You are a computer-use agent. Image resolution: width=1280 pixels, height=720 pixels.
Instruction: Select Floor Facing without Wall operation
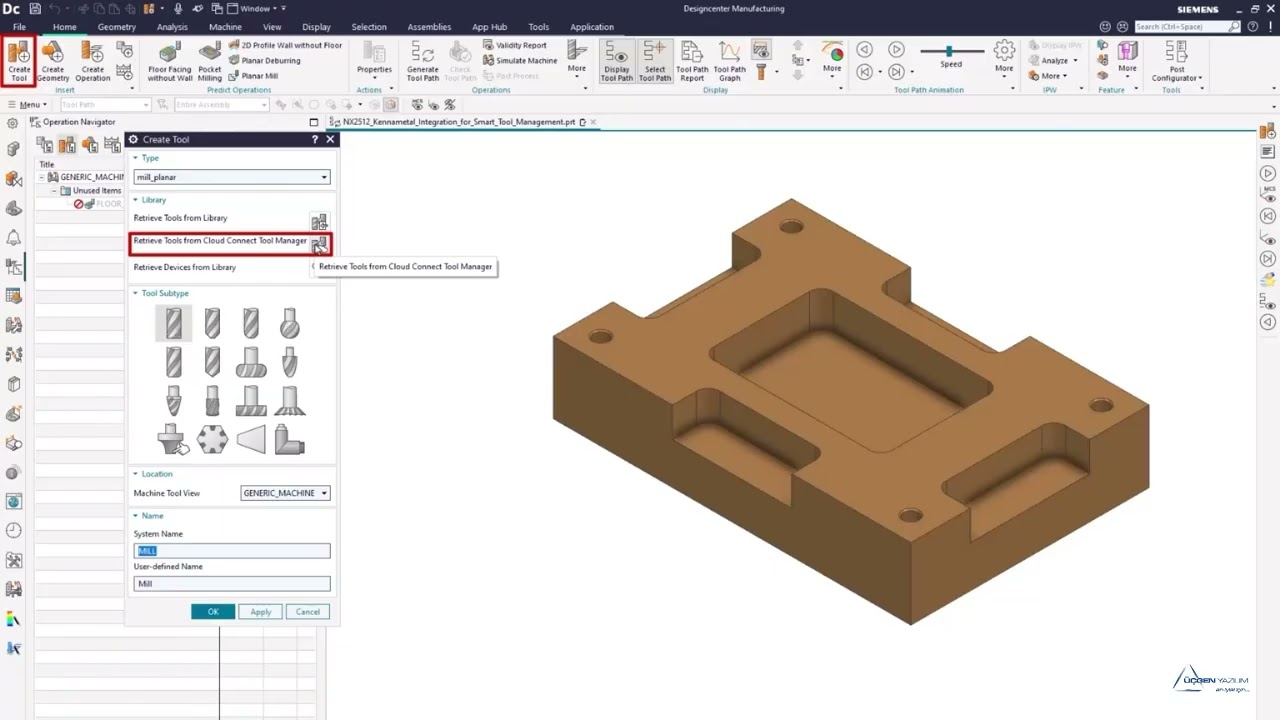click(x=170, y=60)
